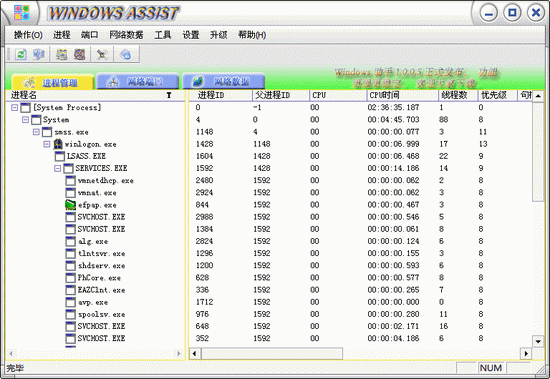Sort by the 父进程ID column header
The height and width of the screenshot is (379, 550).
point(281,95)
